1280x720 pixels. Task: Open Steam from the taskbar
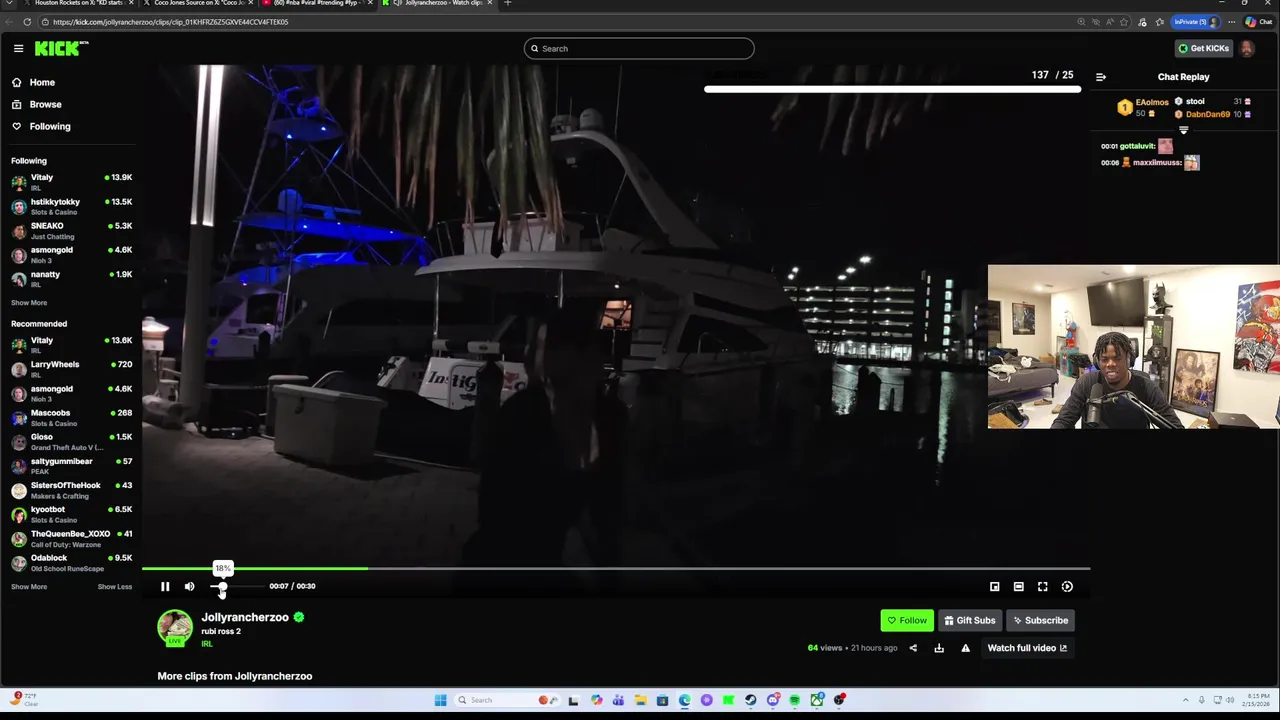tap(751, 700)
